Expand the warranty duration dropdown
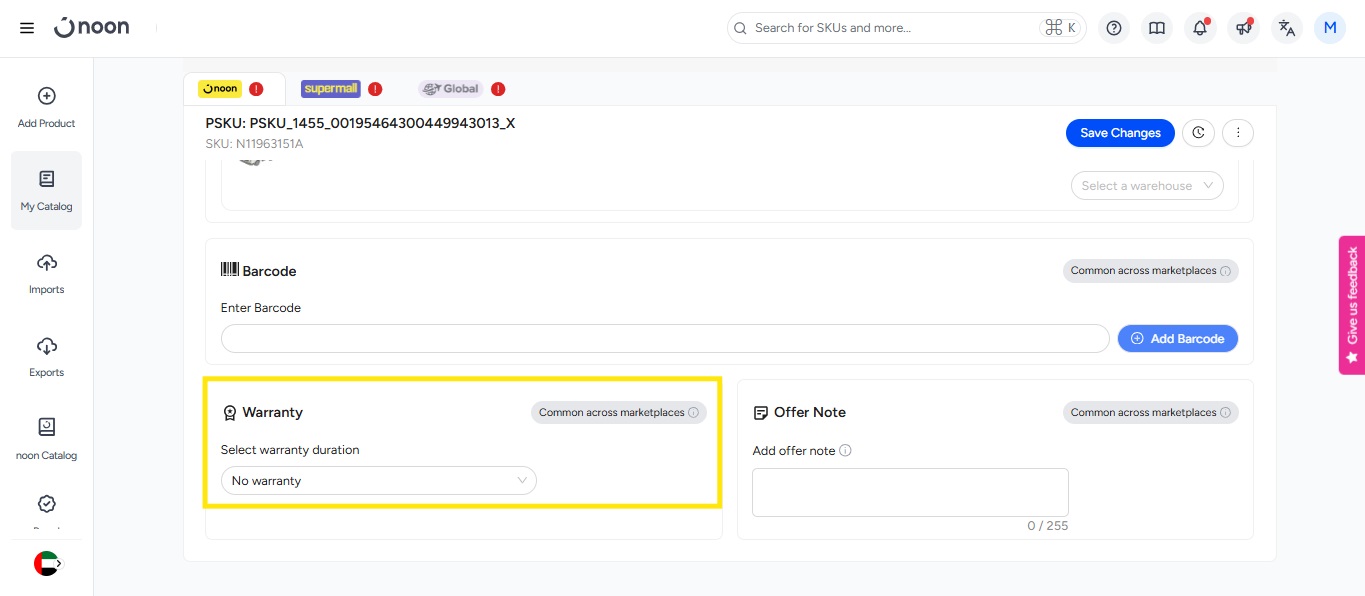 coord(378,481)
